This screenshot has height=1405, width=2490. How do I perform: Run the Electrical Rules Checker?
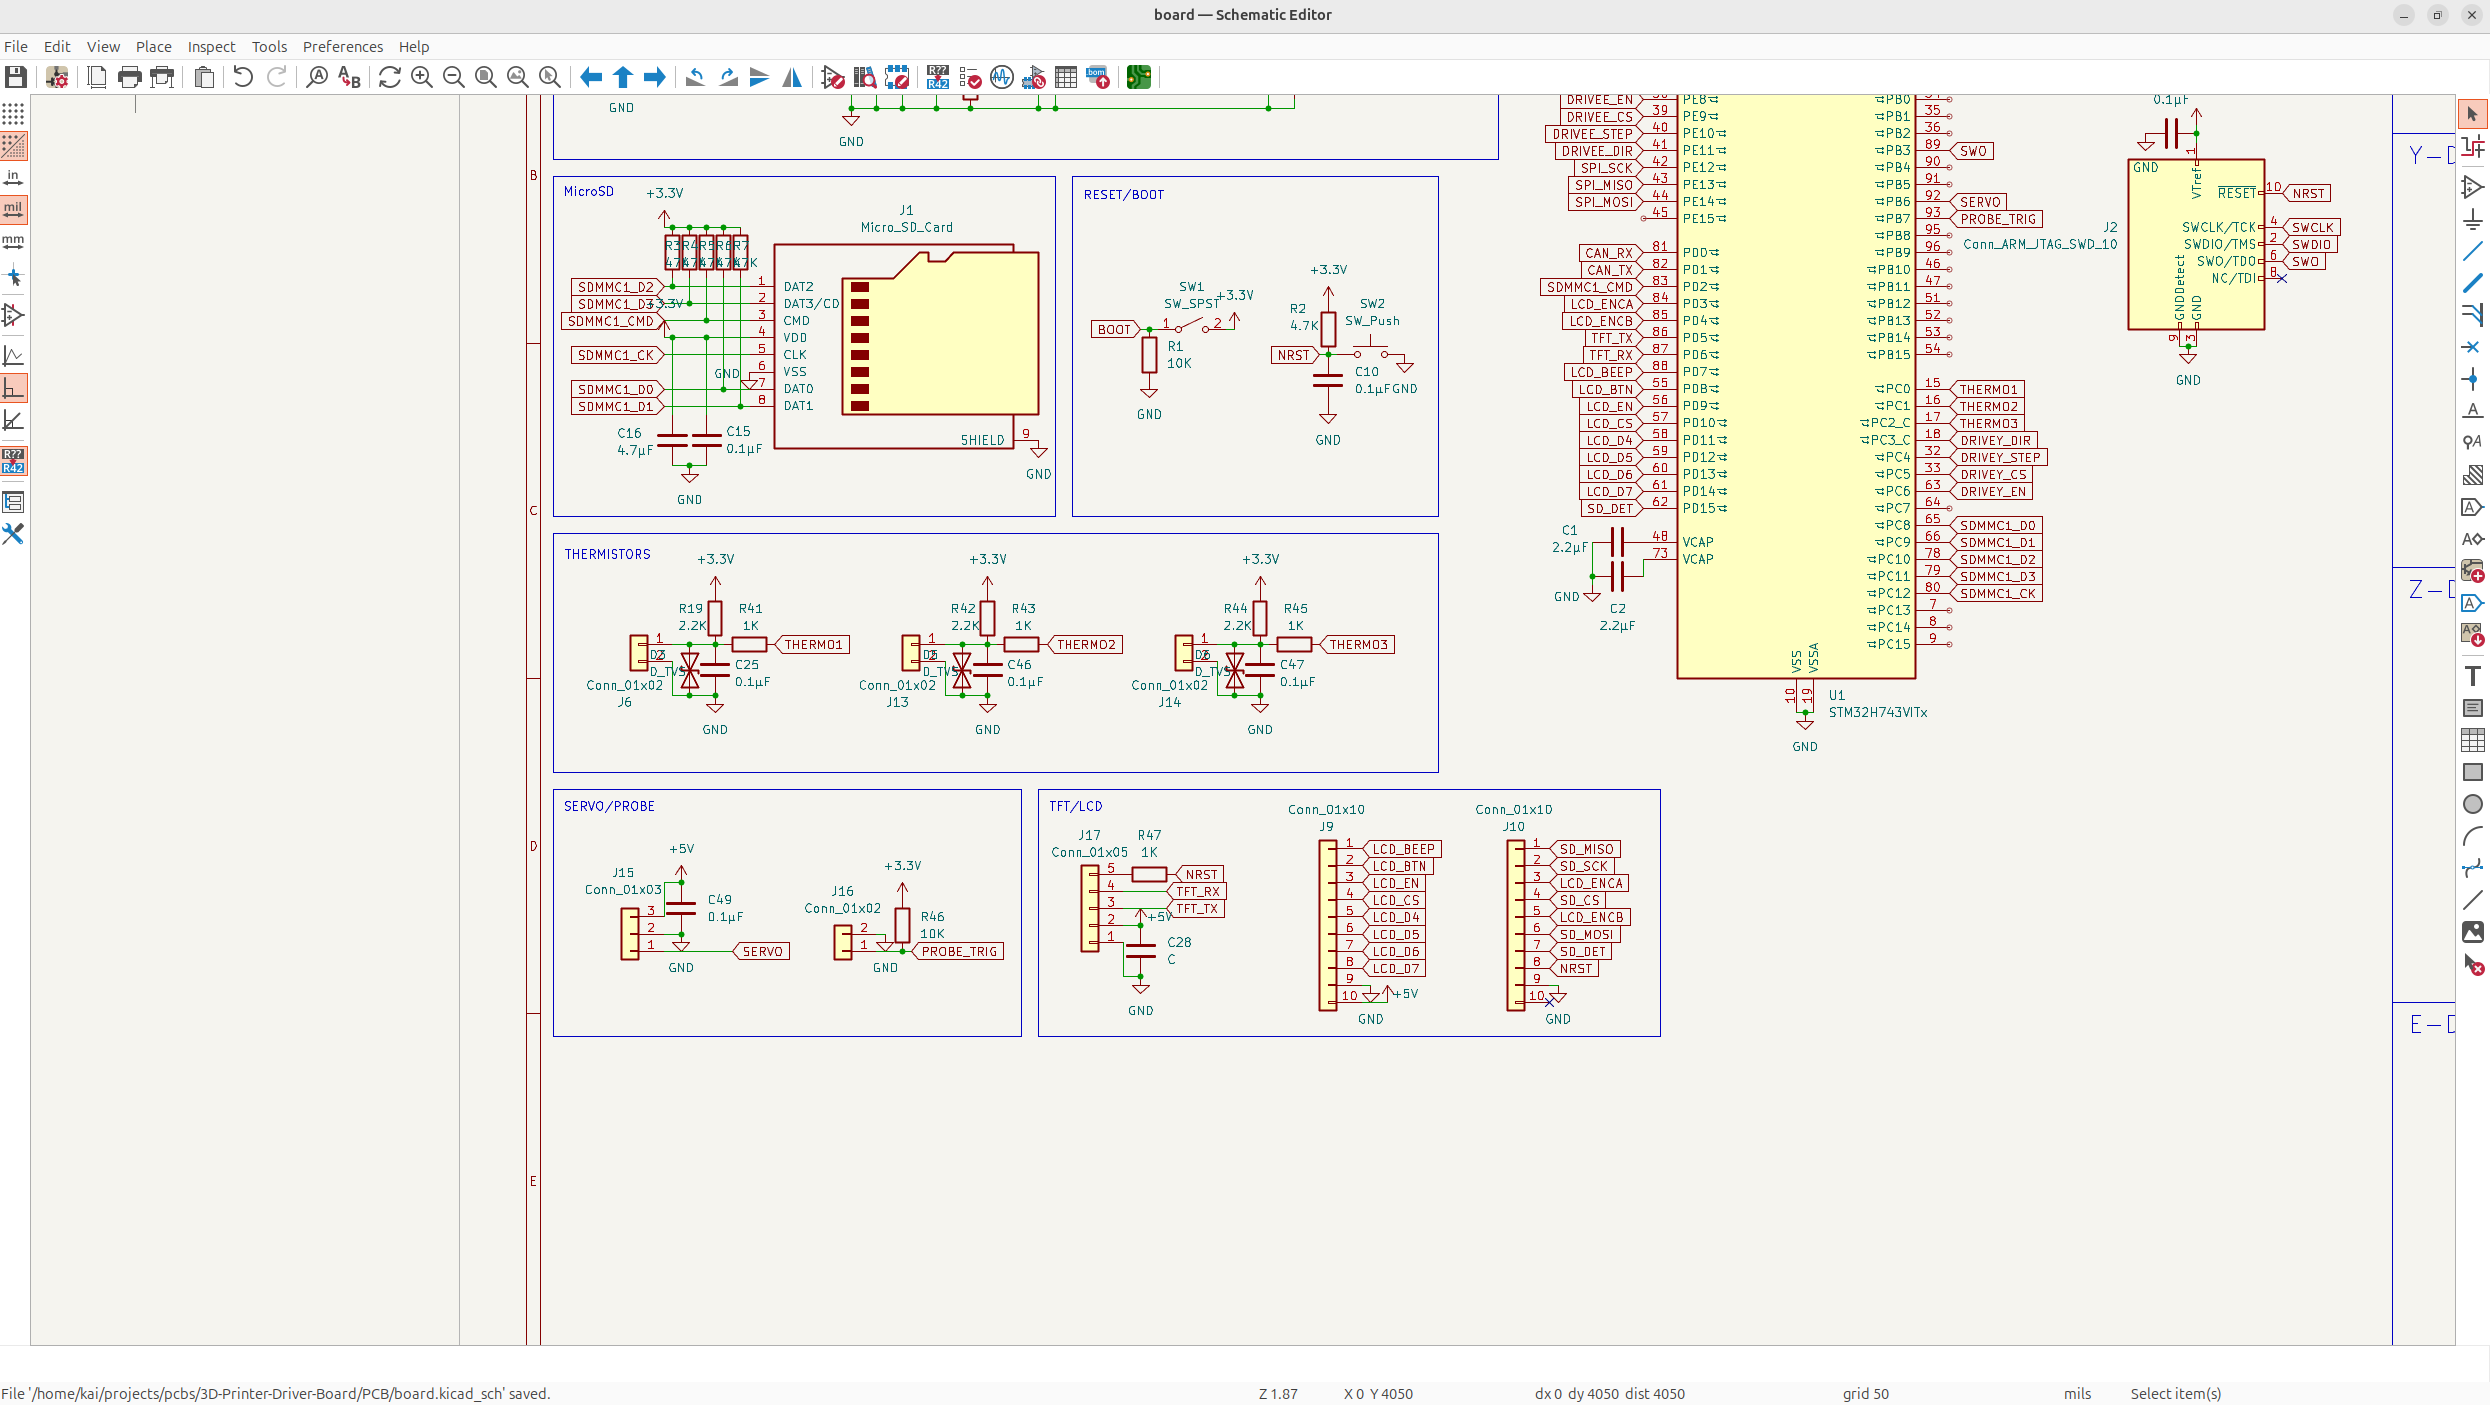tap(969, 77)
